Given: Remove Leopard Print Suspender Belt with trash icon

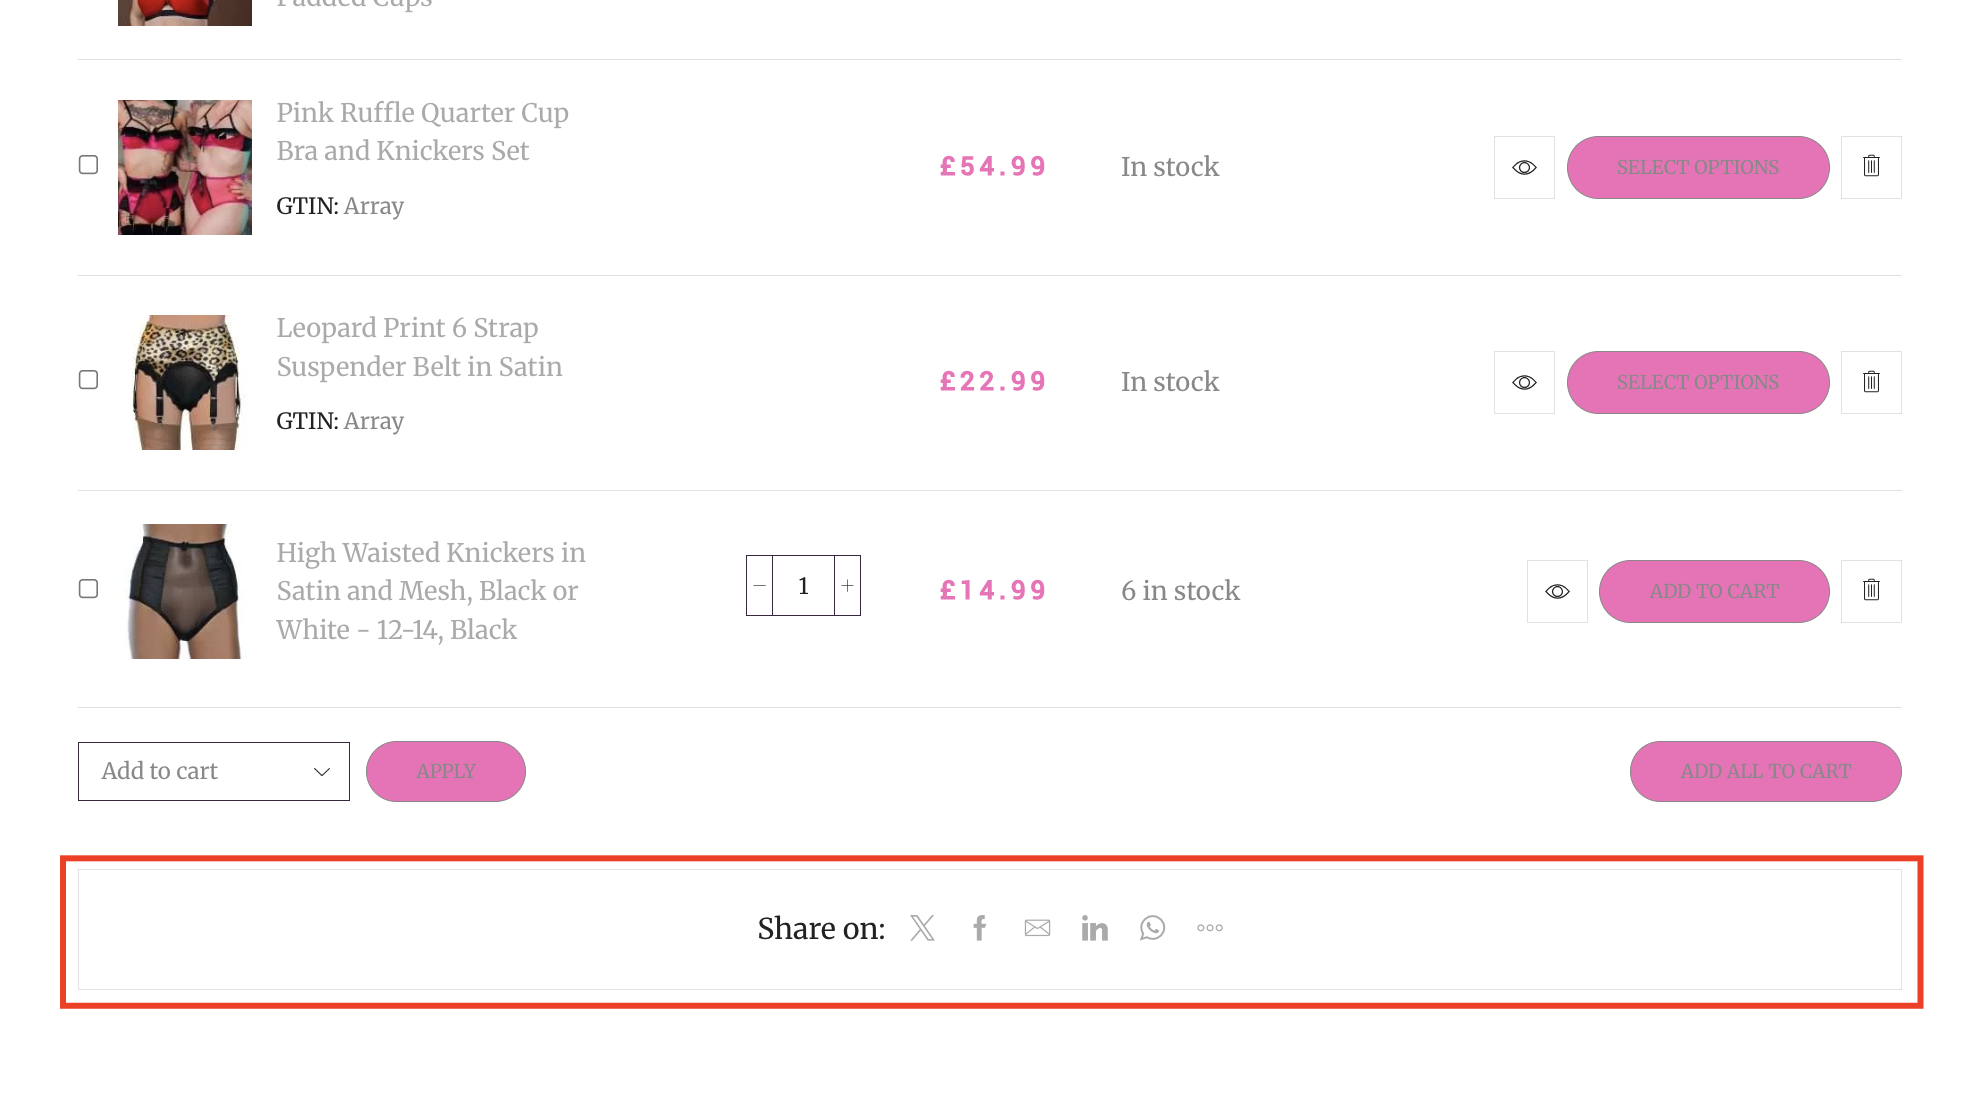Looking at the screenshot, I should pyautogui.click(x=1871, y=382).
